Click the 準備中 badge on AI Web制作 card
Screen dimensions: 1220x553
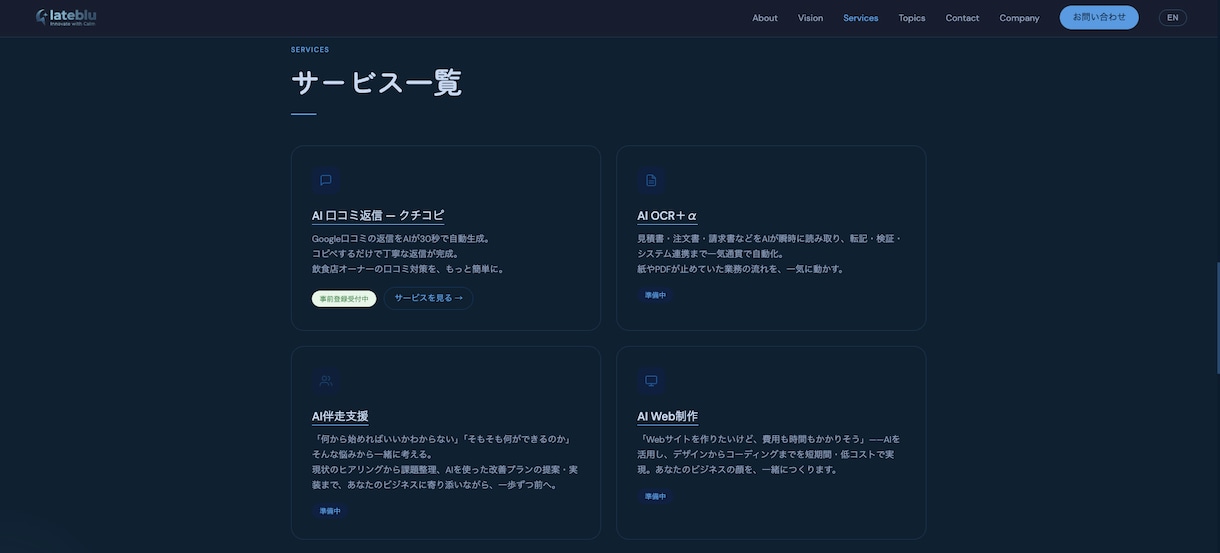(655, 496)
